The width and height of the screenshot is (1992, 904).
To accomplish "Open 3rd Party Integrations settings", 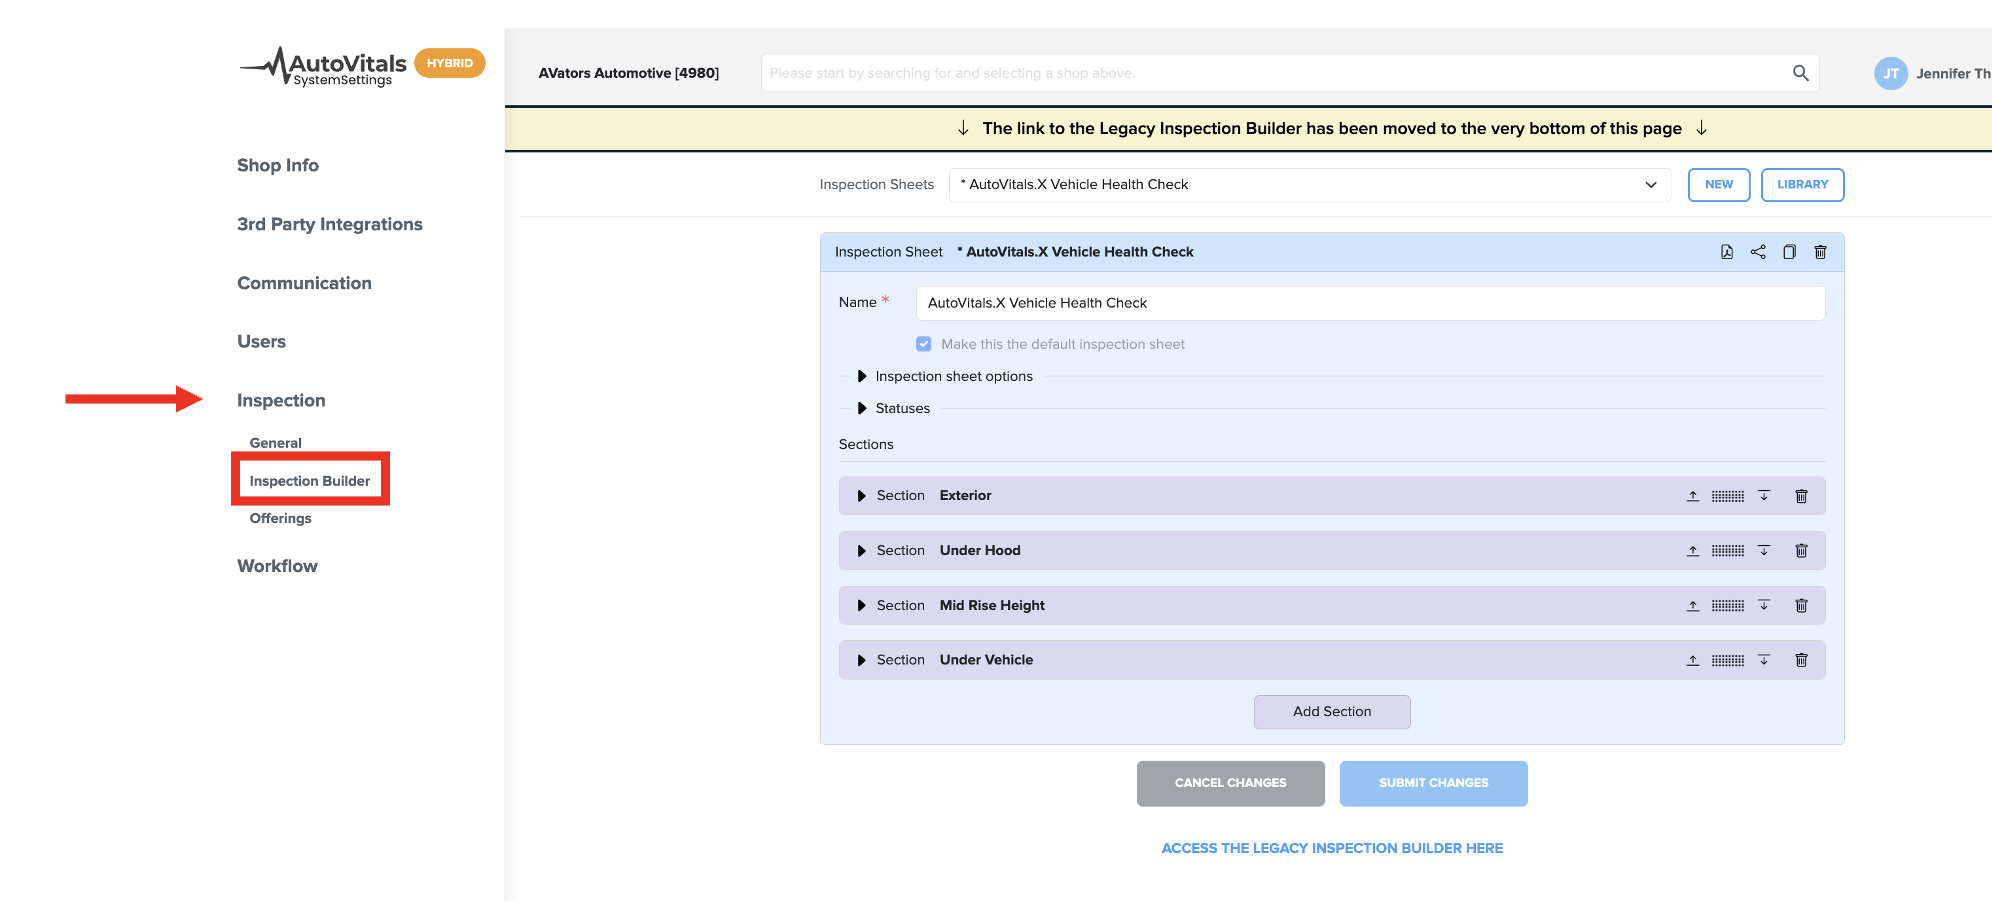I will coord(330,225).
